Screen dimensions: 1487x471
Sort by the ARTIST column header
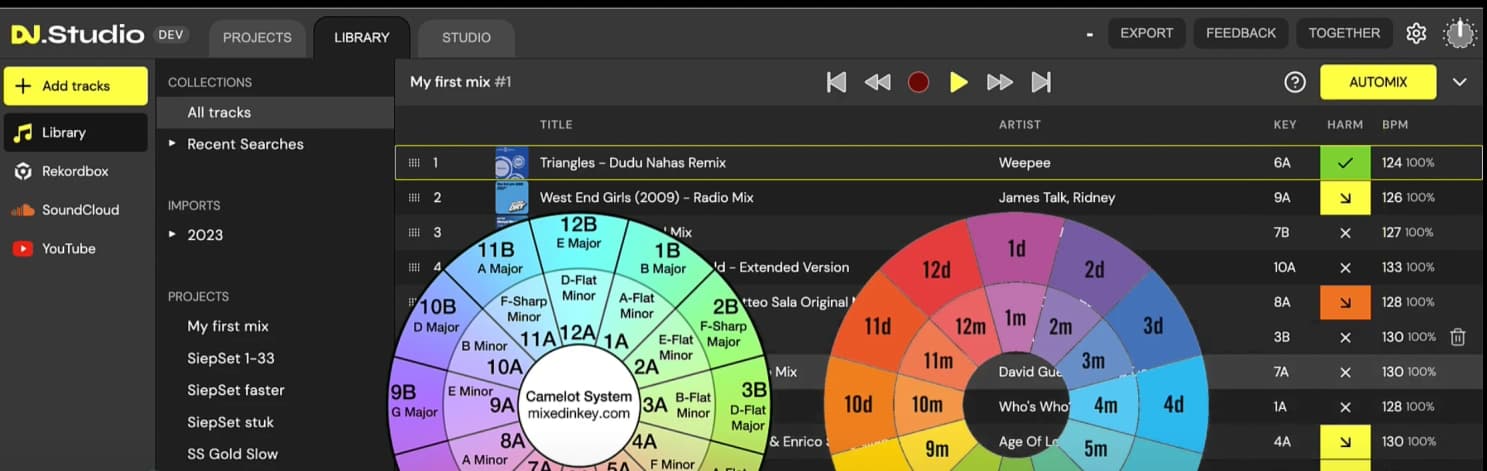coord(1020,125)
